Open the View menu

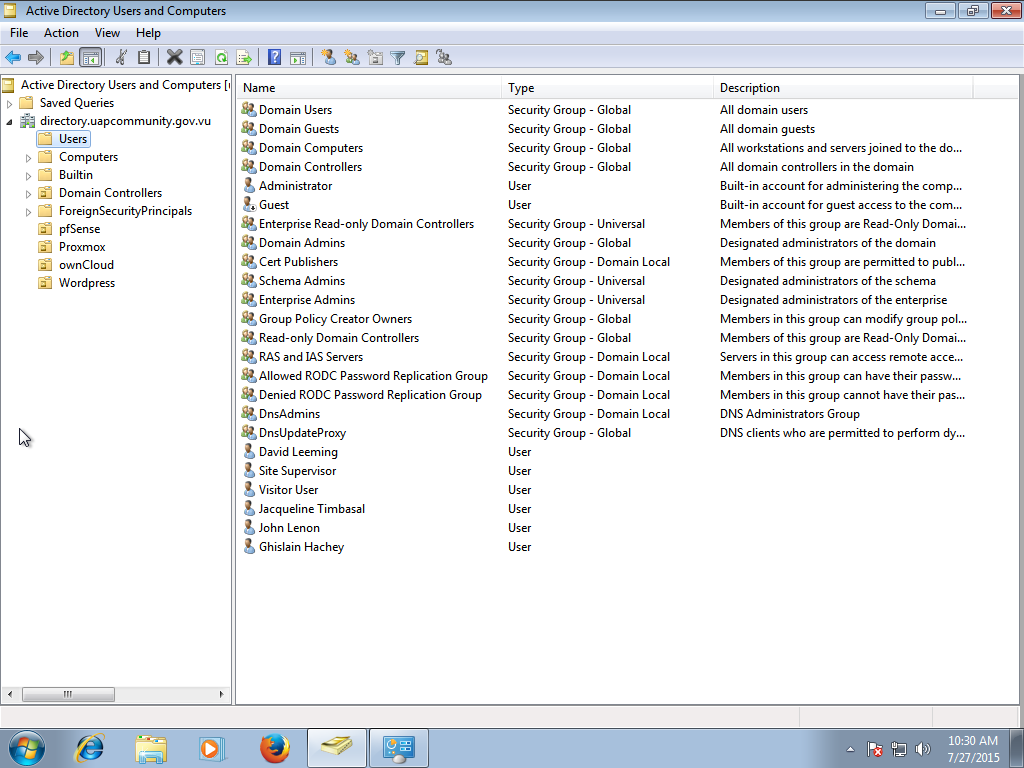tap(107, 33)
